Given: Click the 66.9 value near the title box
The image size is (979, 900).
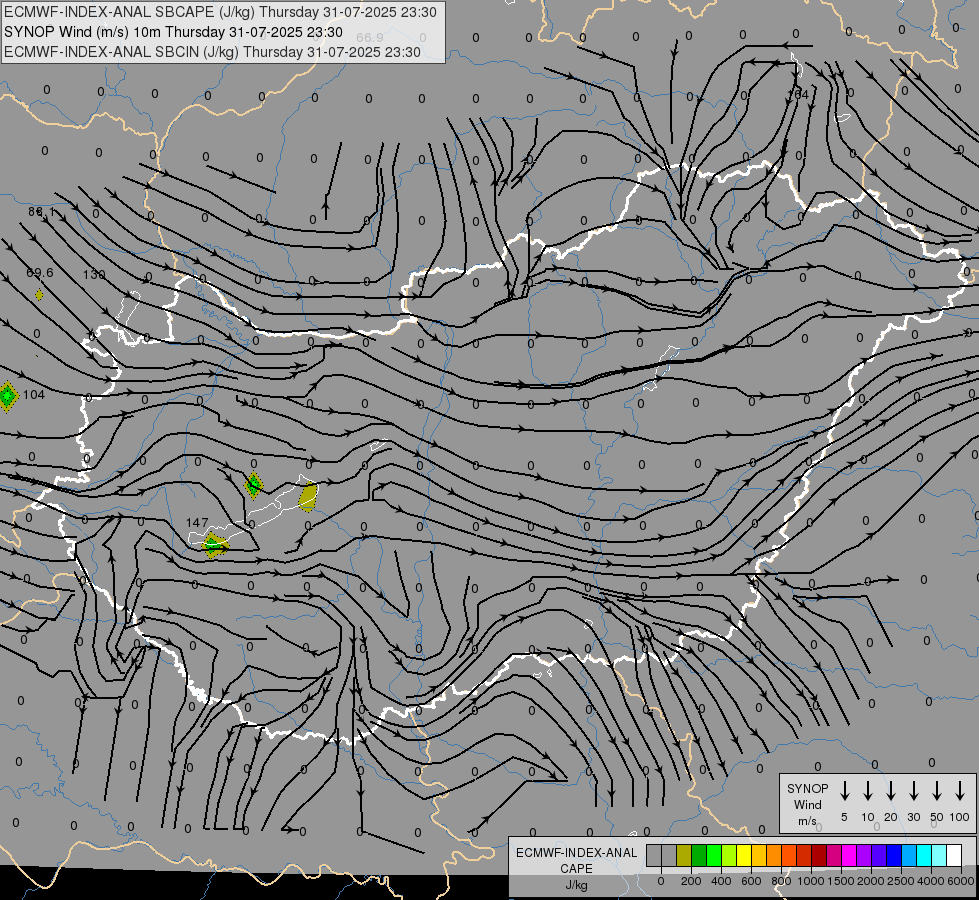Looking at the screenshot, I should pos(370,37).
